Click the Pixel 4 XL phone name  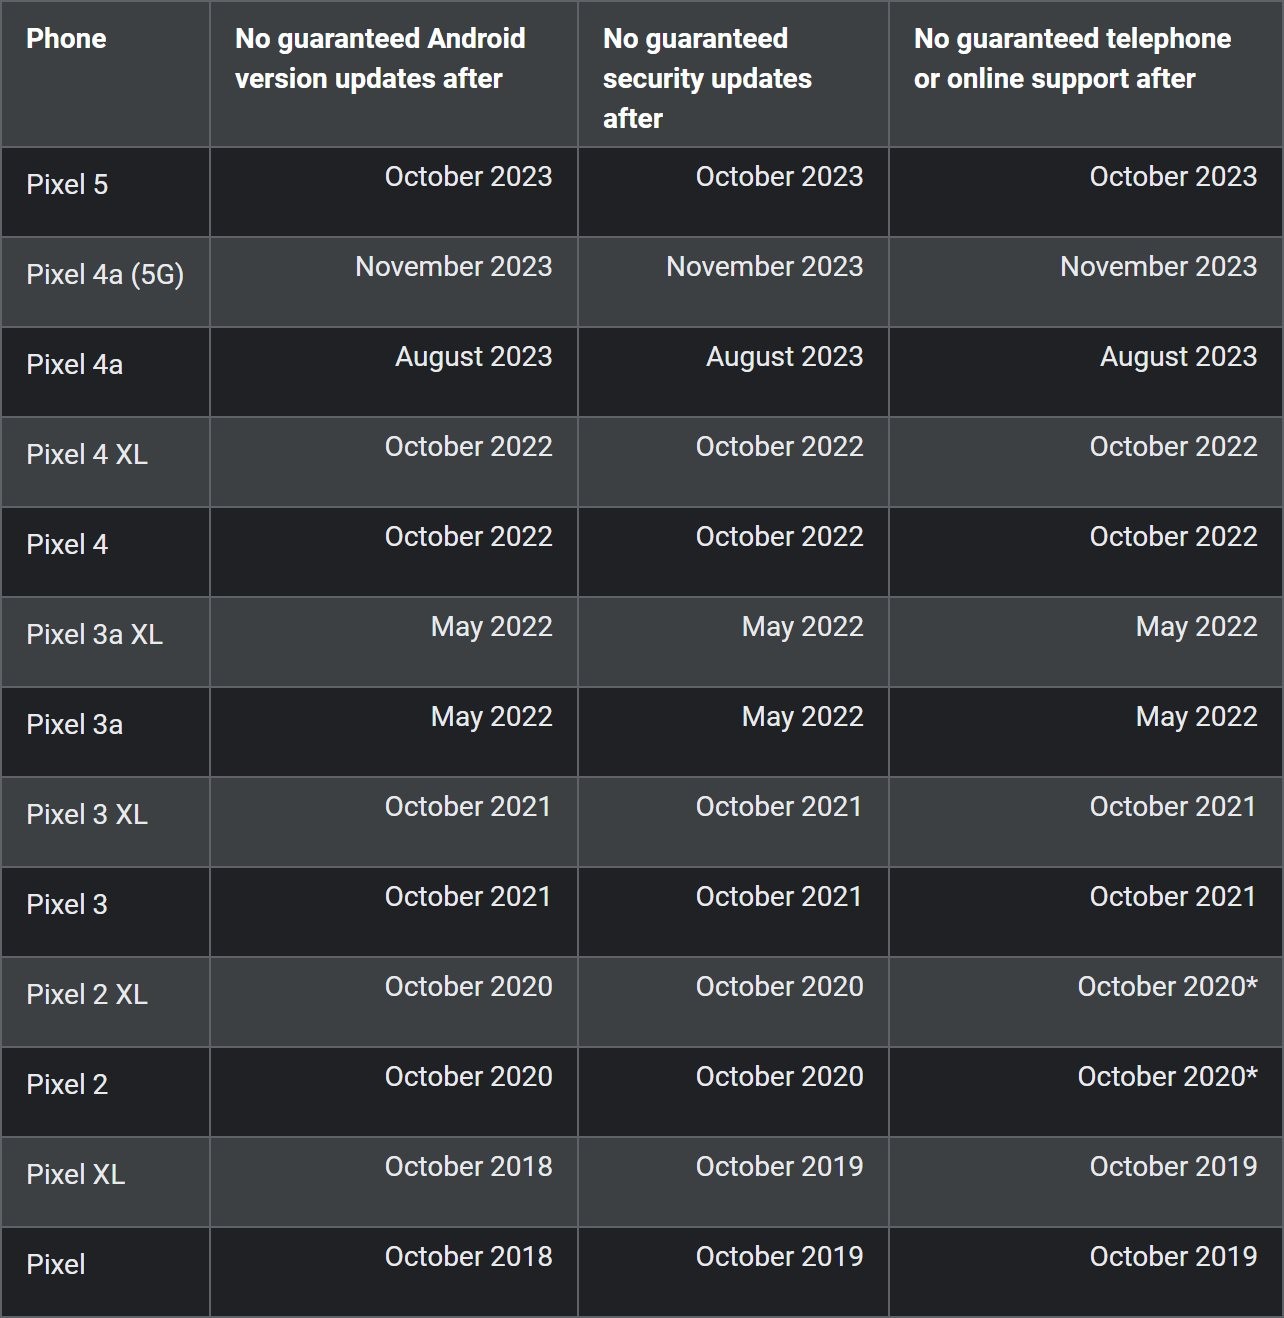tap(87, 455)
